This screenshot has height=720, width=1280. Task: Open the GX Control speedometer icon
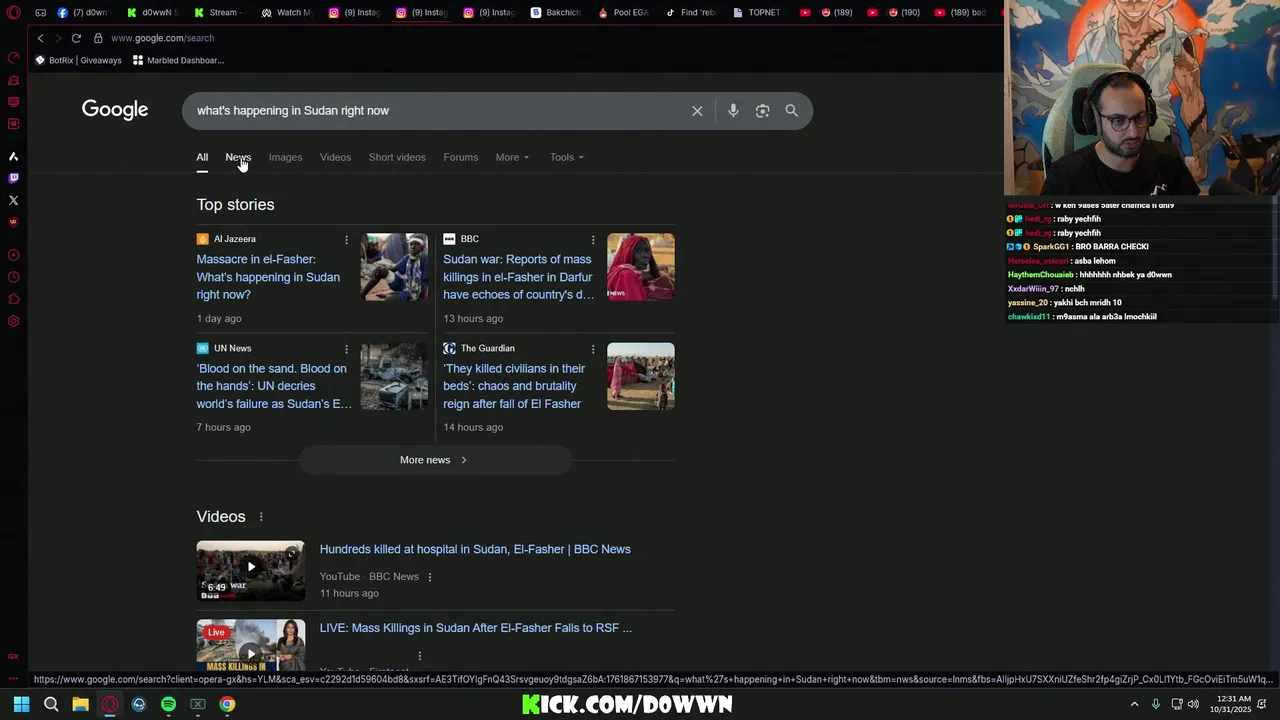(13, 58)
